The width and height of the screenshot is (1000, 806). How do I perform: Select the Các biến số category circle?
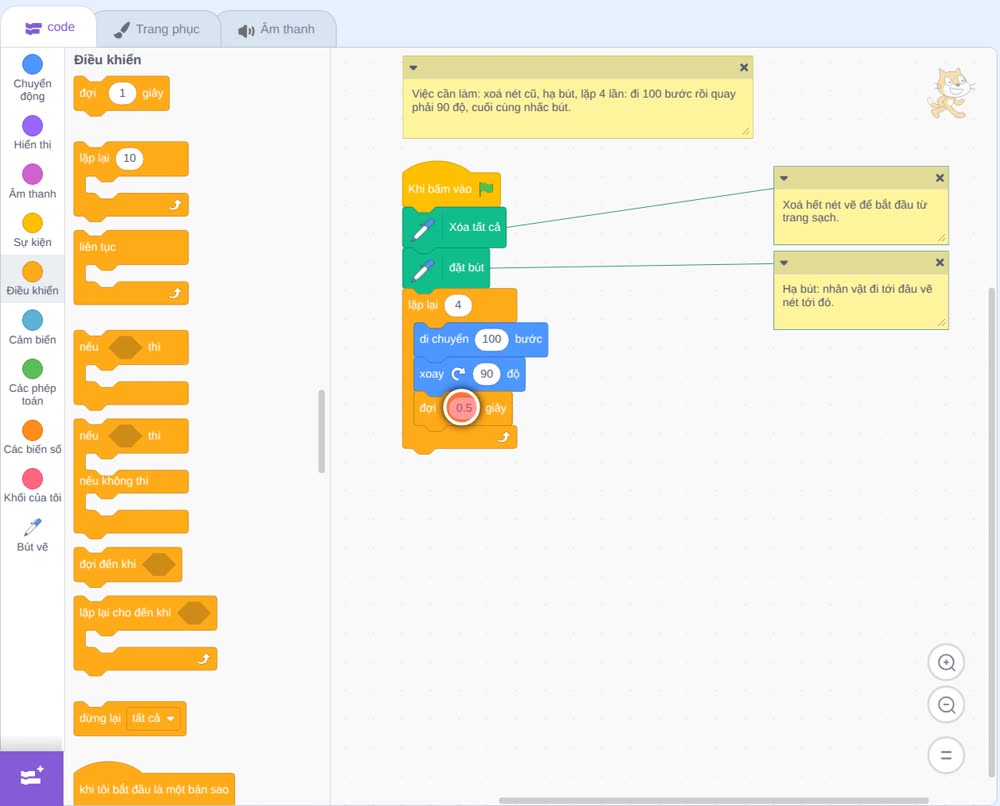33,430
